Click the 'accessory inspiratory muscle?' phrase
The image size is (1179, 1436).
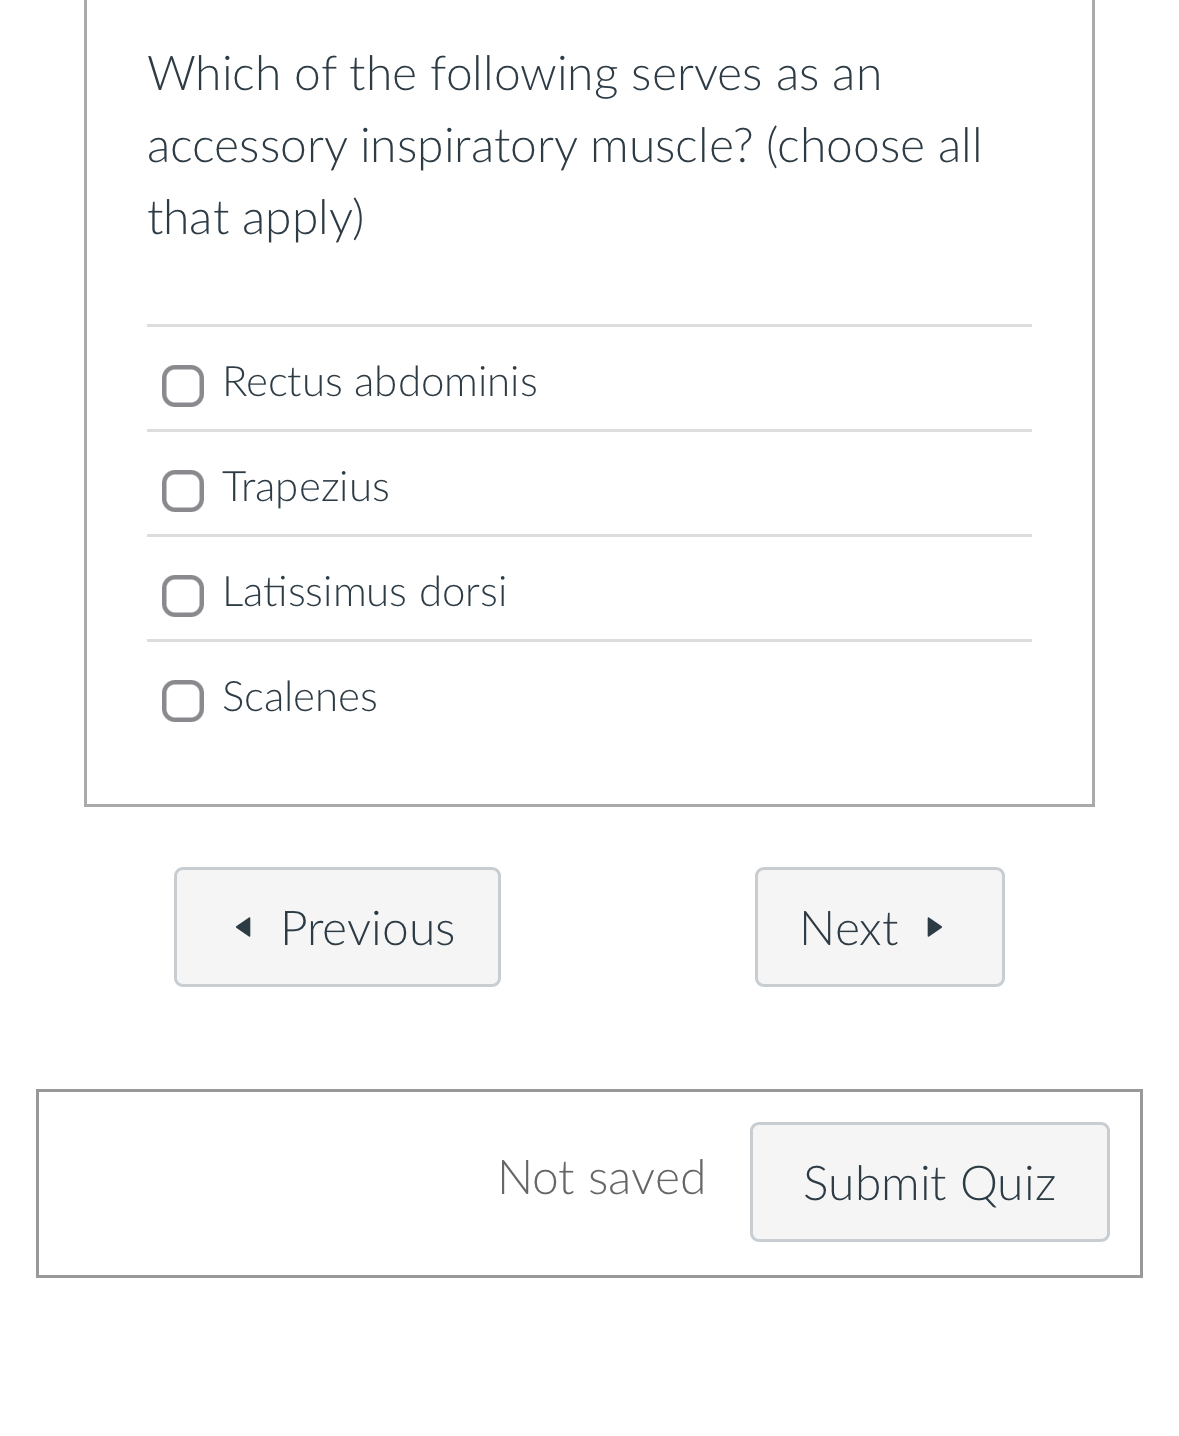tap(449, 146)
